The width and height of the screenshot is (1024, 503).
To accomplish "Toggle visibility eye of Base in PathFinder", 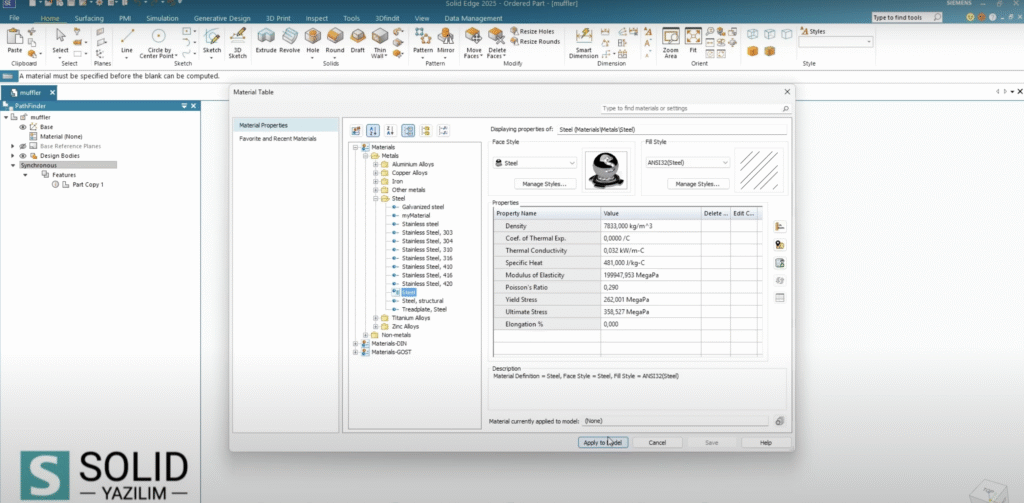I will (22, 127).
